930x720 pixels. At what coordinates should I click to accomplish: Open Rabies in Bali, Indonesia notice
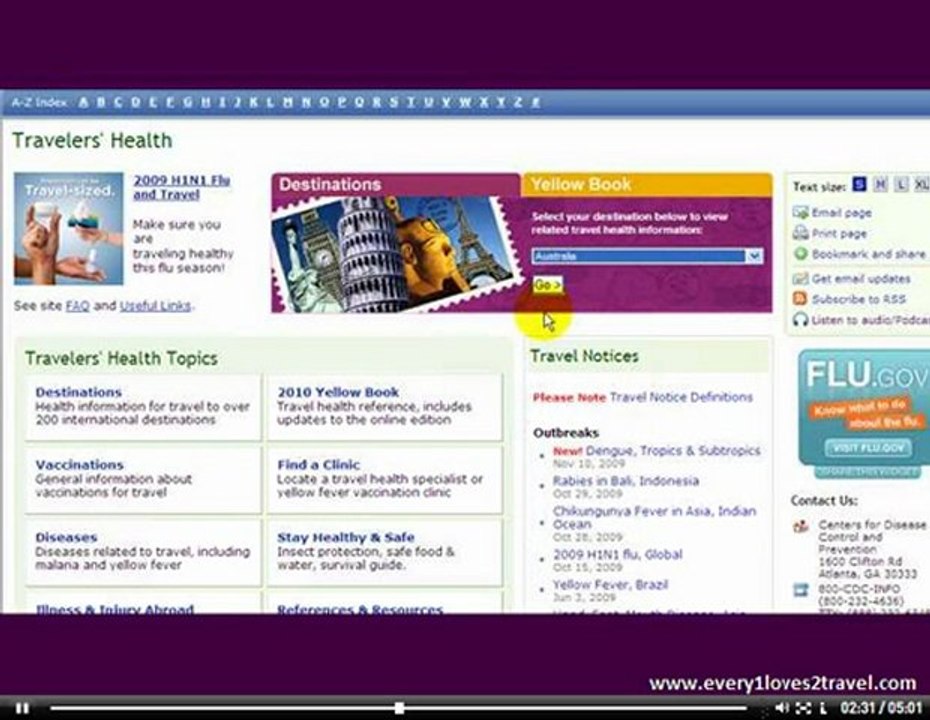pos(626,481)
